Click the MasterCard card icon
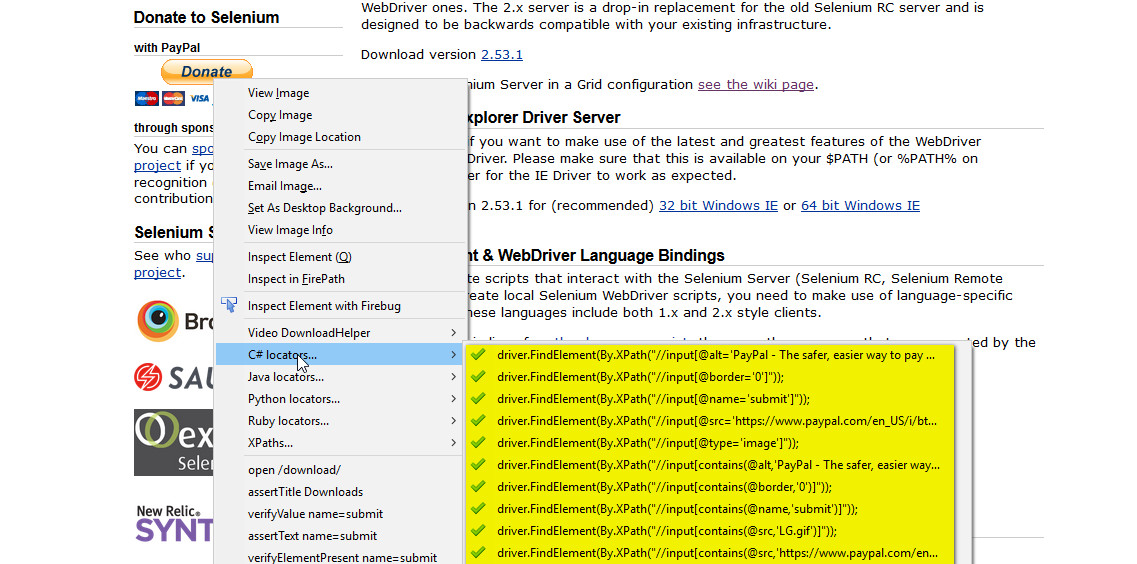Screen dimensions: 1137x564 coord(173,99)
